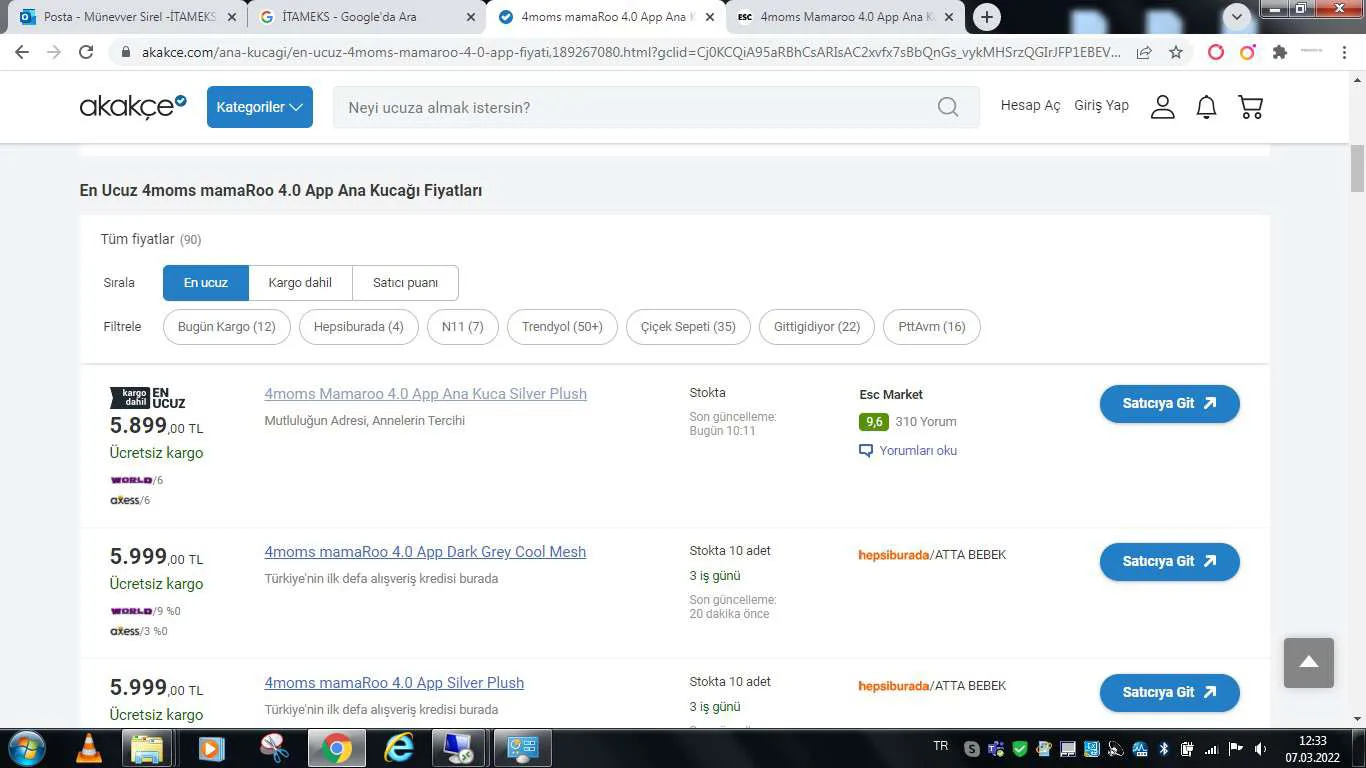The height and width of the screenshot is (768, 1366).
Task: Reload the akakce page
Action: [x=87, y=52]
